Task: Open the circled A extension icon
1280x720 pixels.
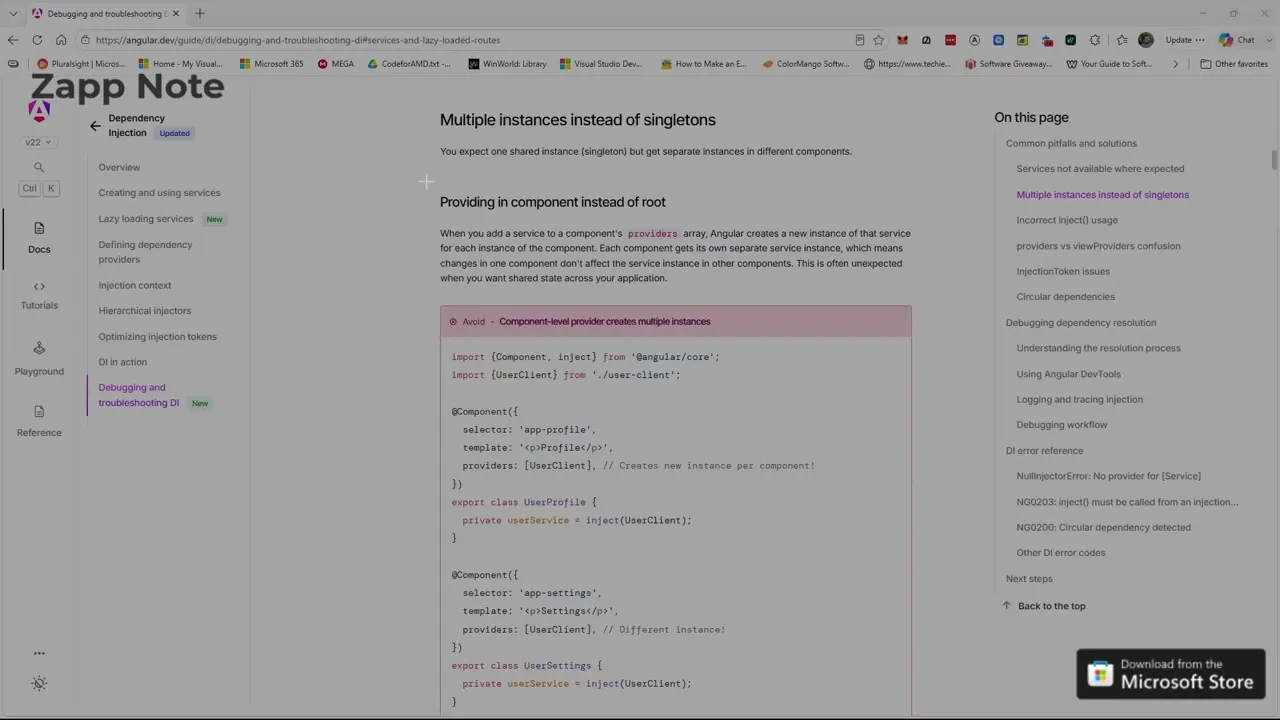Action: [x=974, y=40]
